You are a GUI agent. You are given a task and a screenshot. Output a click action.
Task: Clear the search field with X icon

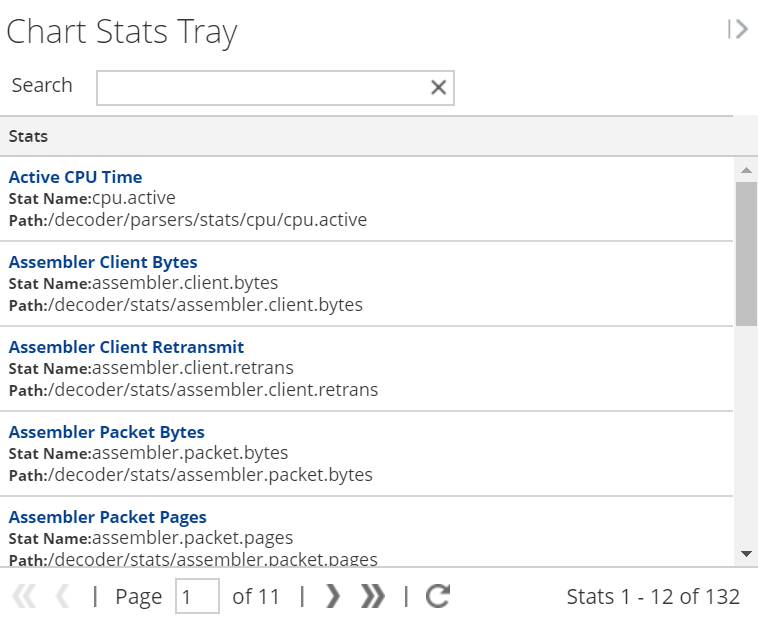pos(438,88)
